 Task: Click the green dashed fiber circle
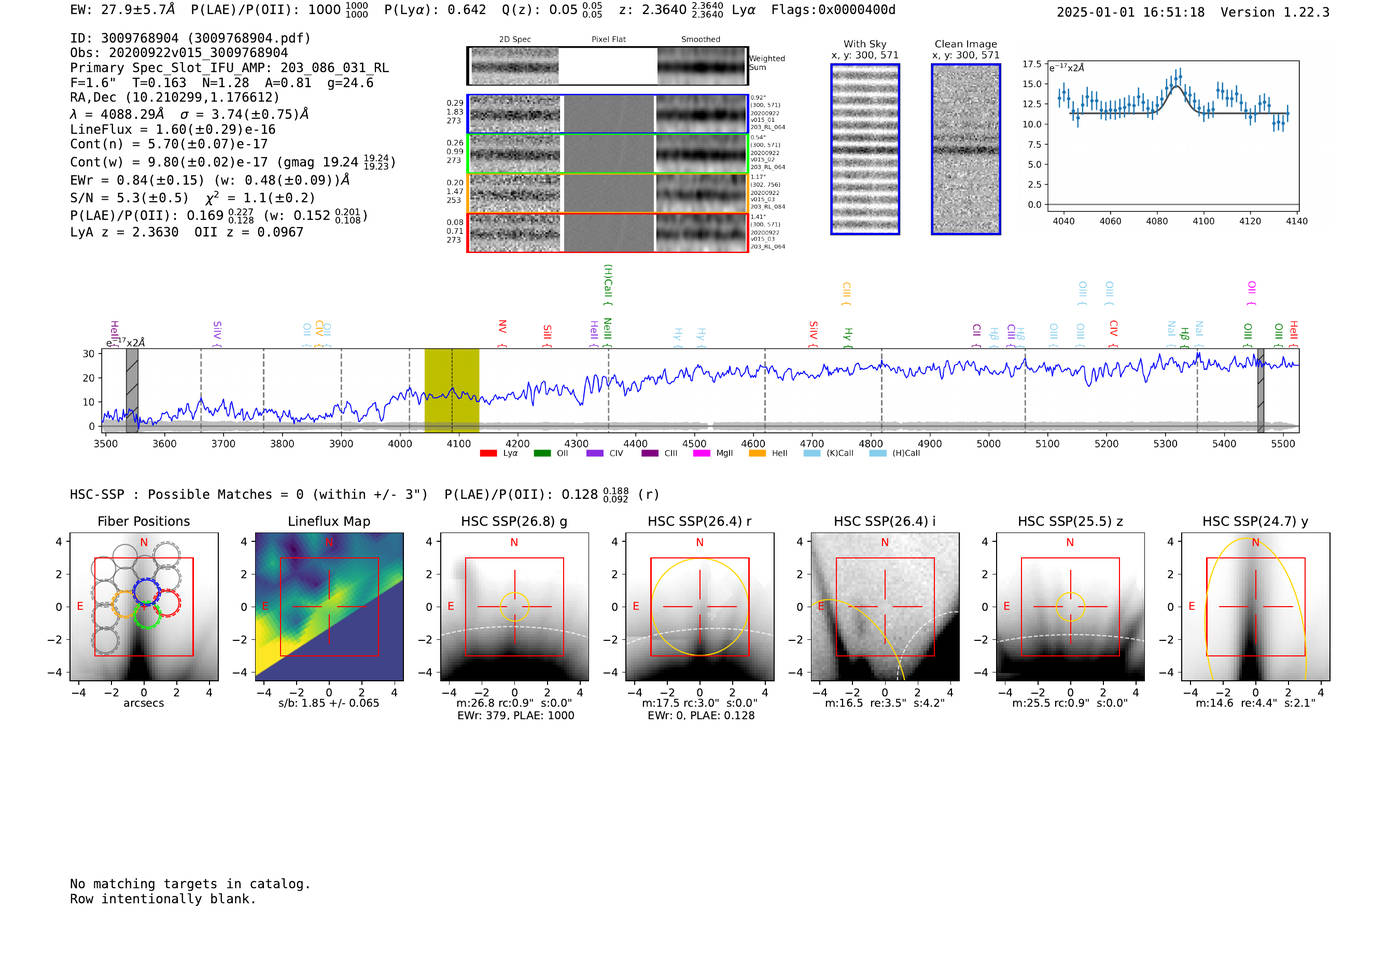(x=147, y=615)
